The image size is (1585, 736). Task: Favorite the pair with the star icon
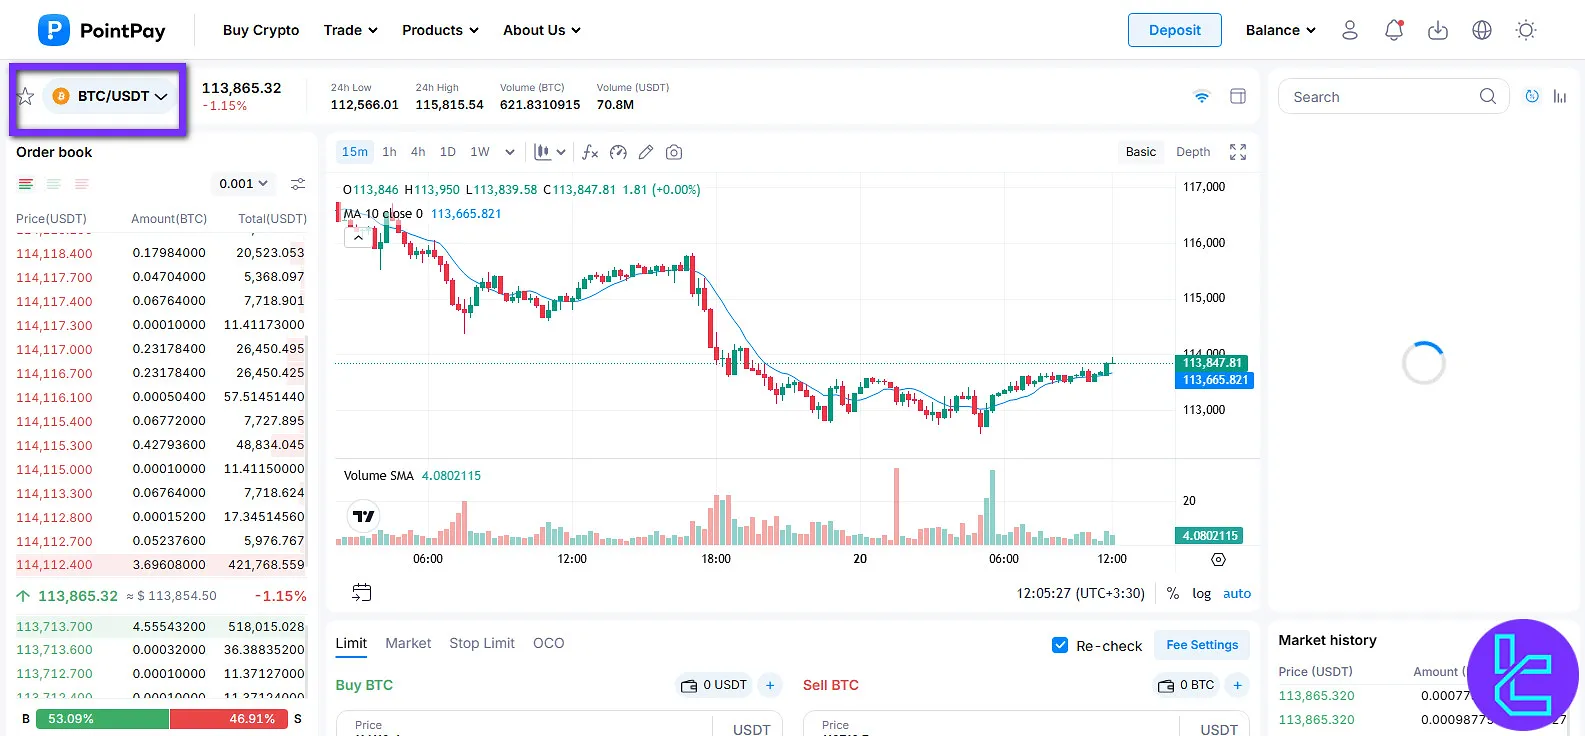[x=26, y=96]
